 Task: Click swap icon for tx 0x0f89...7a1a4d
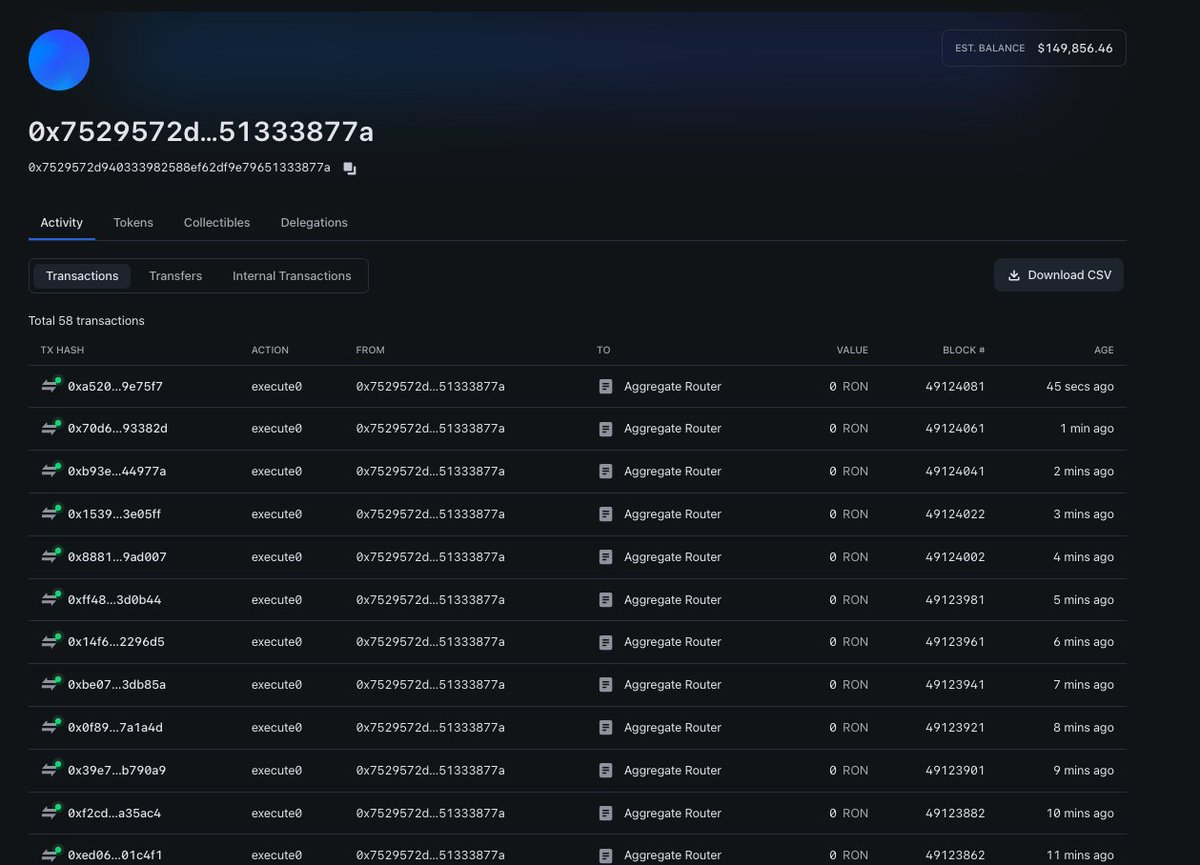[50, 728]
